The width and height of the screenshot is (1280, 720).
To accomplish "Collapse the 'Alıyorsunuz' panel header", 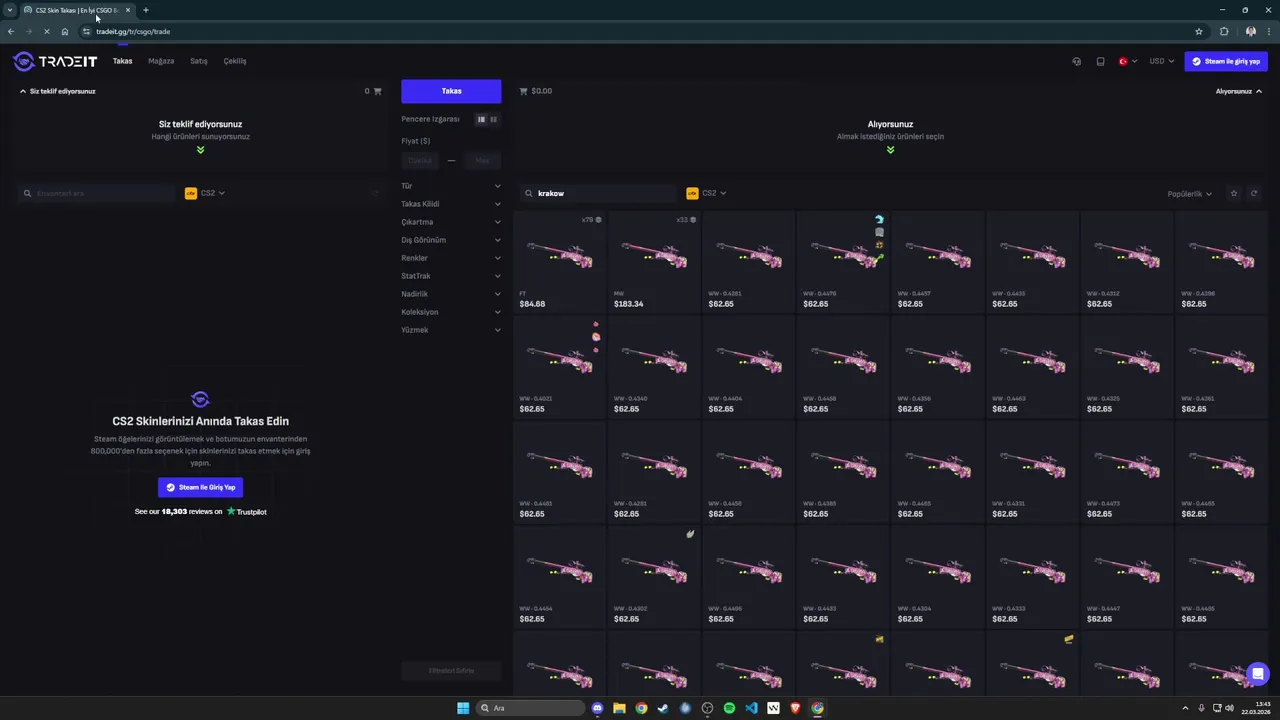I will pyautogui.click(x=1238, y=91).
